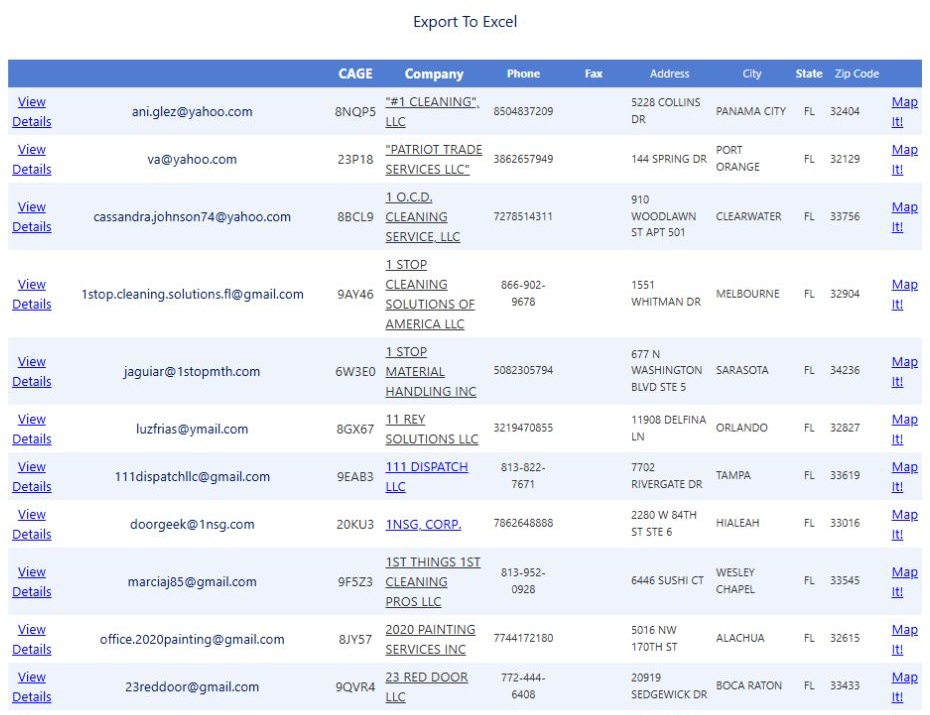The width and height of the screenshot is (930, 715).
Task: Click the State column header
Action: (808, 74)
